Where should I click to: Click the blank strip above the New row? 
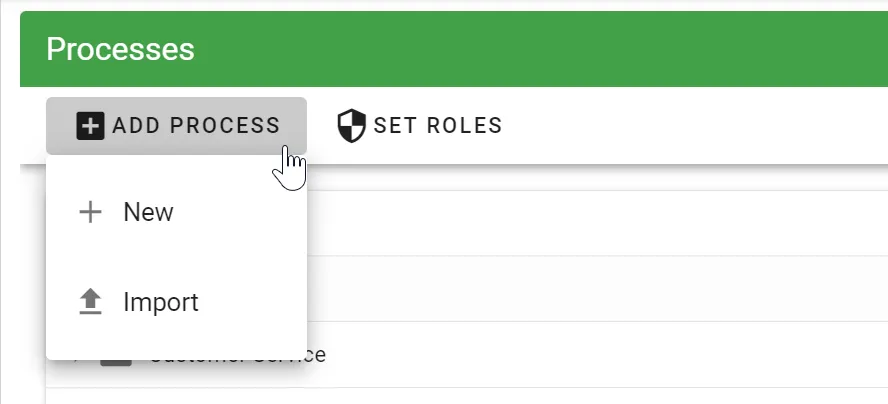[x=600, y=177]
